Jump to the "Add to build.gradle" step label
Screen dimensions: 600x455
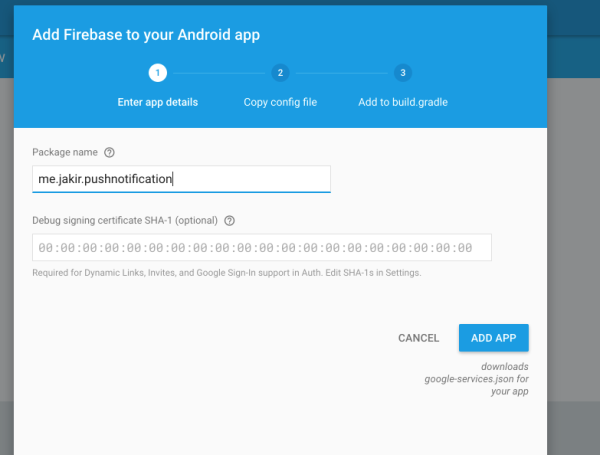[403, 102]
